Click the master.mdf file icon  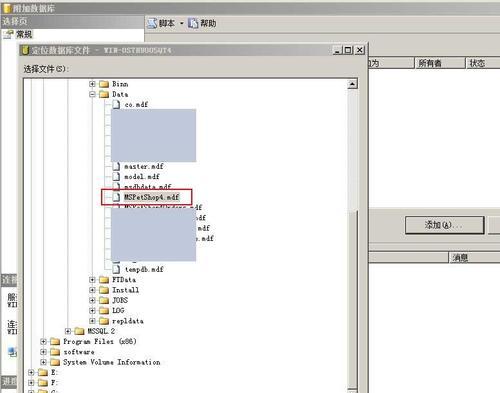[116, 166]
